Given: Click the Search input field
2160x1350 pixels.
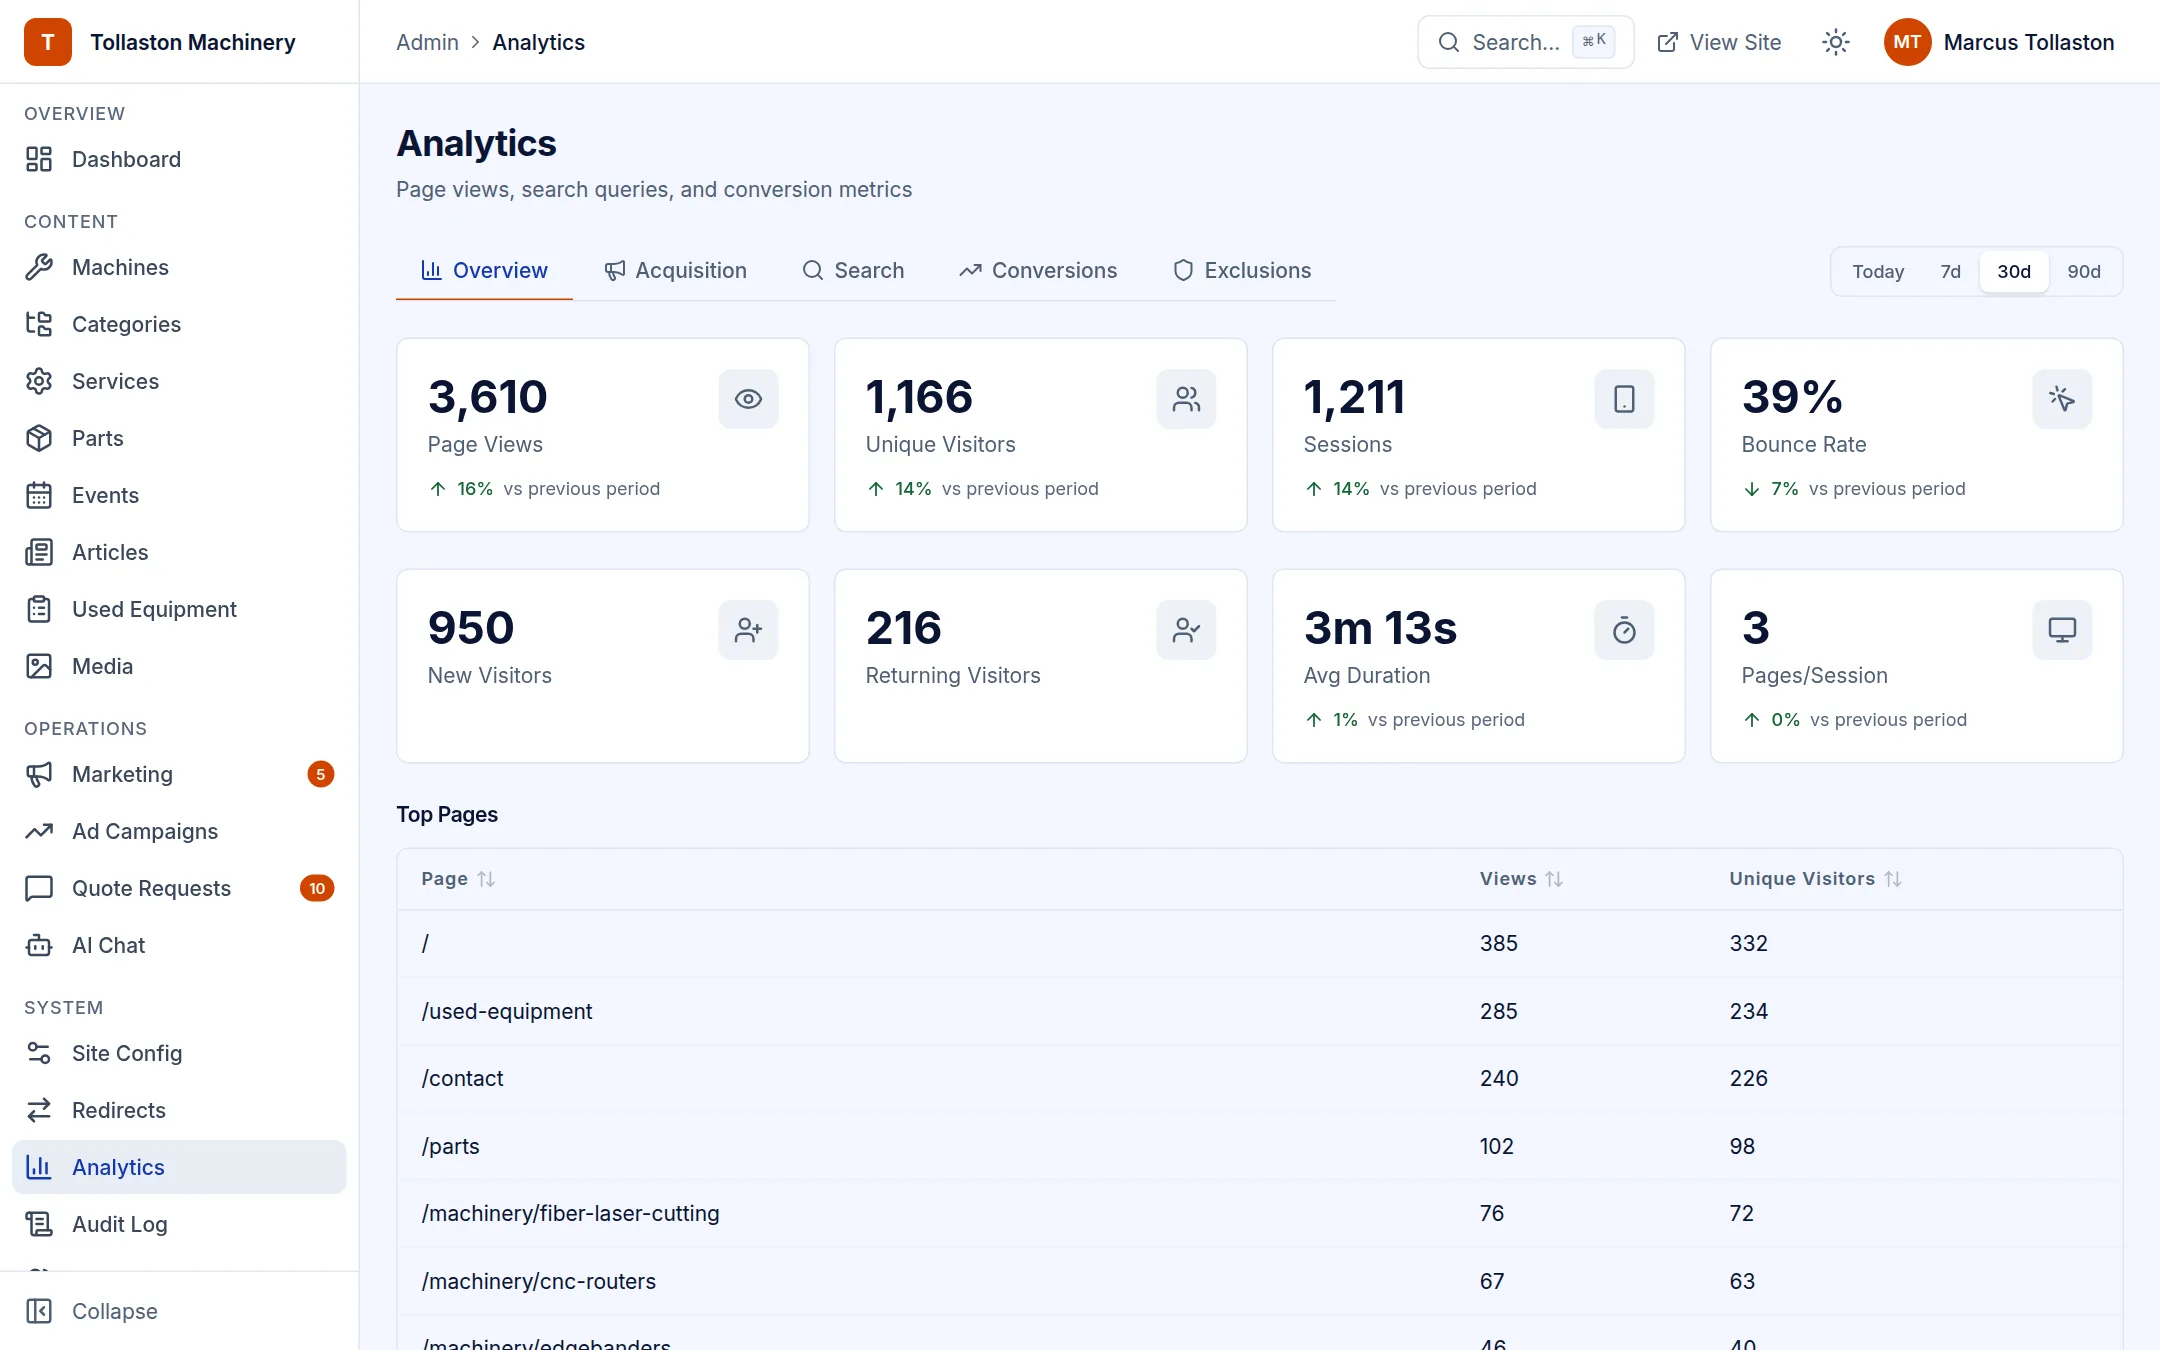Looking at the screenshot, I should 1525,42.
